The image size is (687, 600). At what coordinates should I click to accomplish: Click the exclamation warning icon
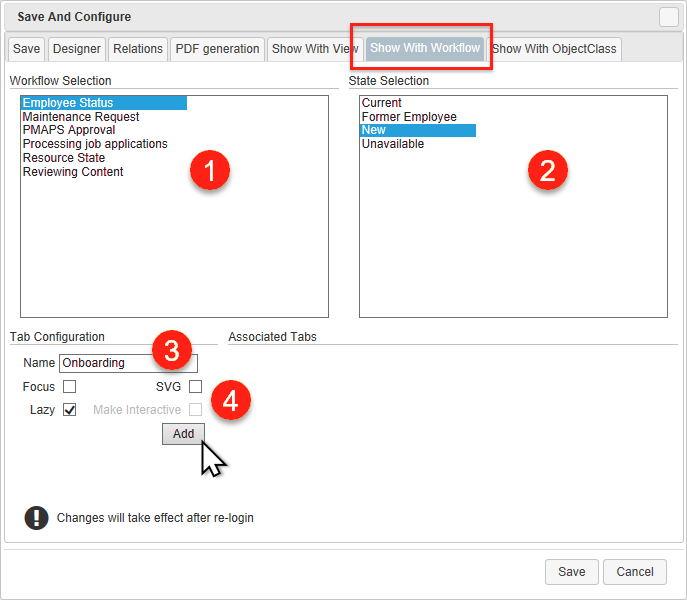pos(36,518)
